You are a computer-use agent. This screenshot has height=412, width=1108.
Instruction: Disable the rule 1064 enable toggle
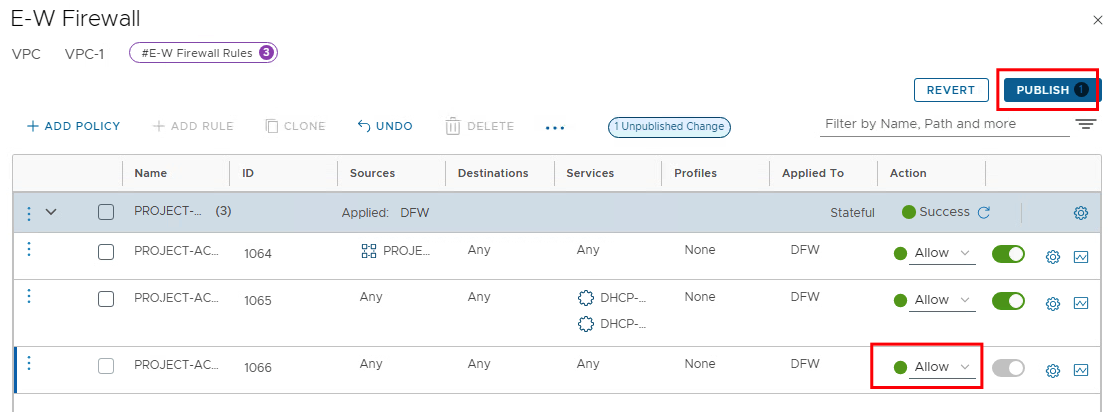pos(1008,254)
